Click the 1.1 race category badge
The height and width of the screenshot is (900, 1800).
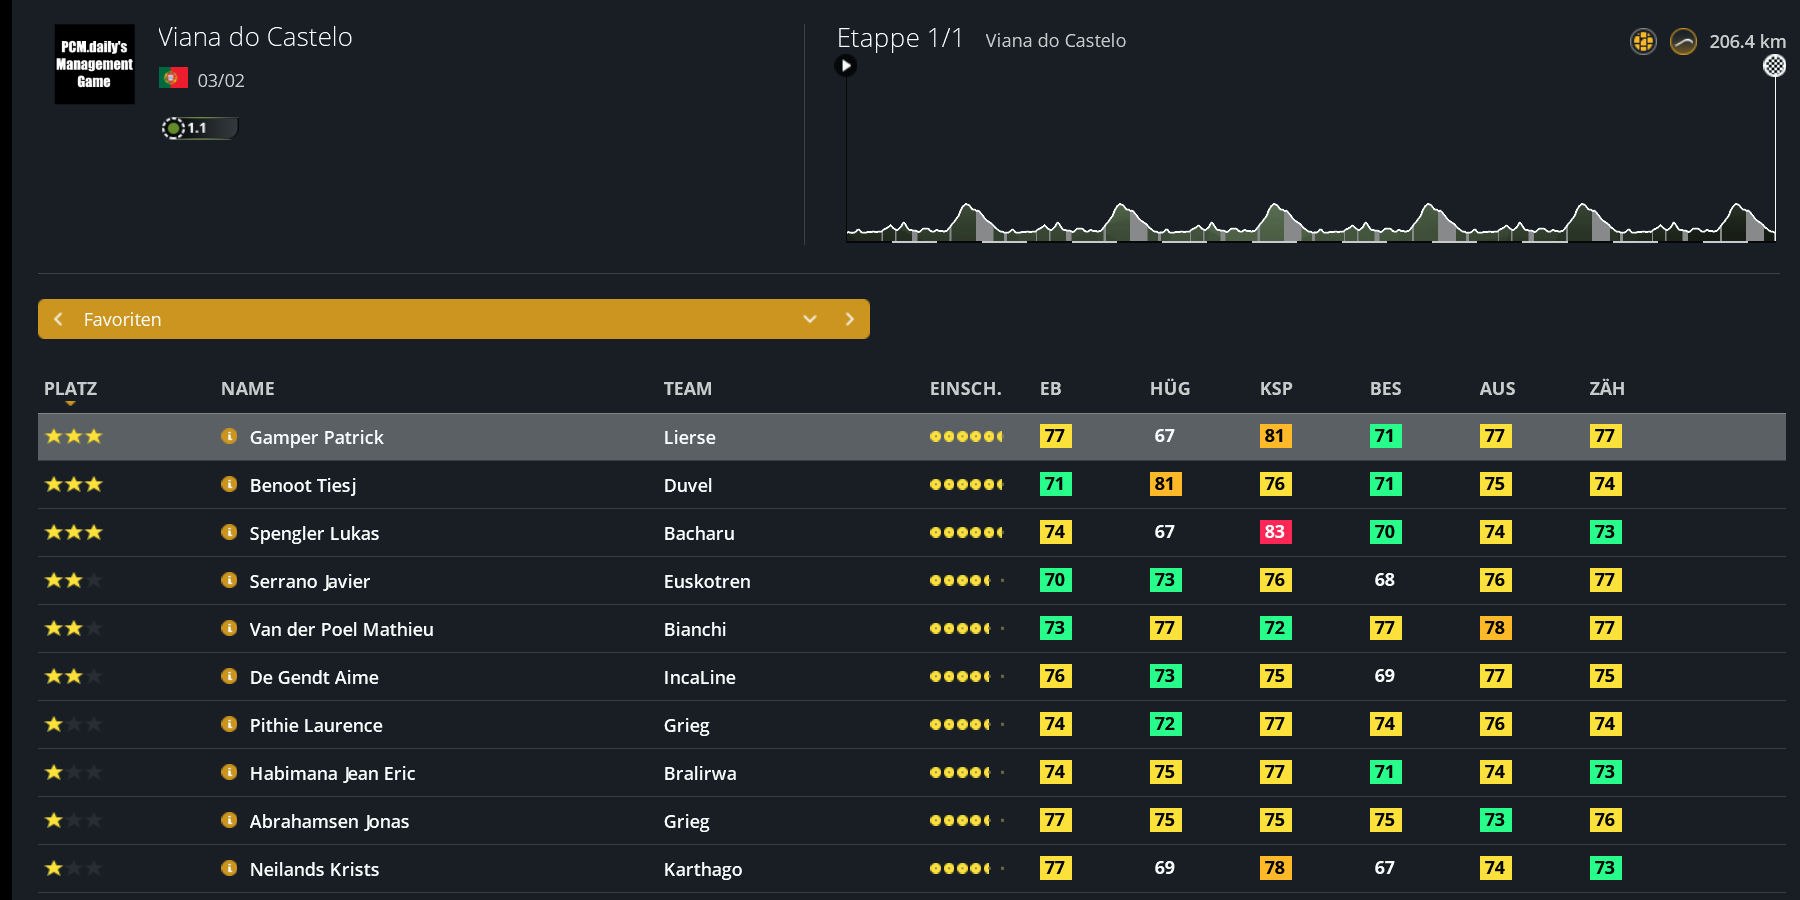tap(200, 128)
